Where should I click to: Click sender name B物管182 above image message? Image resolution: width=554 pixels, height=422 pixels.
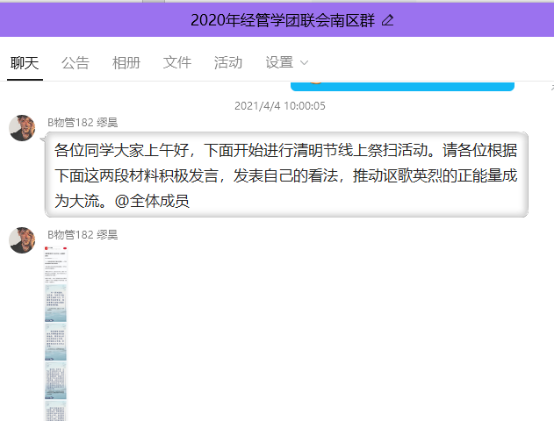coord(82,235)
